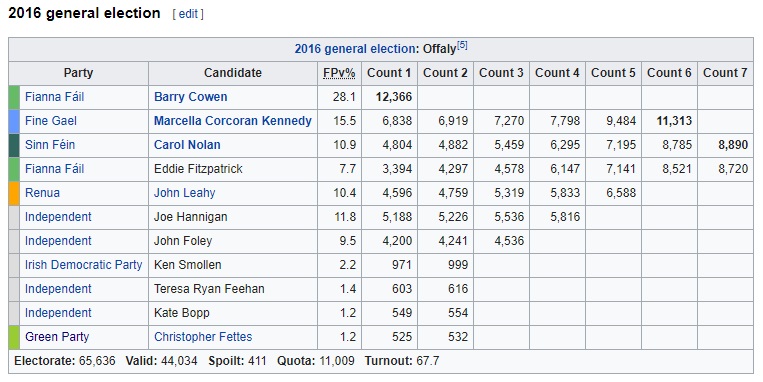Open Barry Cowen's candidate page
The width and height of the screenshot is (763, 382).
[x=190, y=97]
